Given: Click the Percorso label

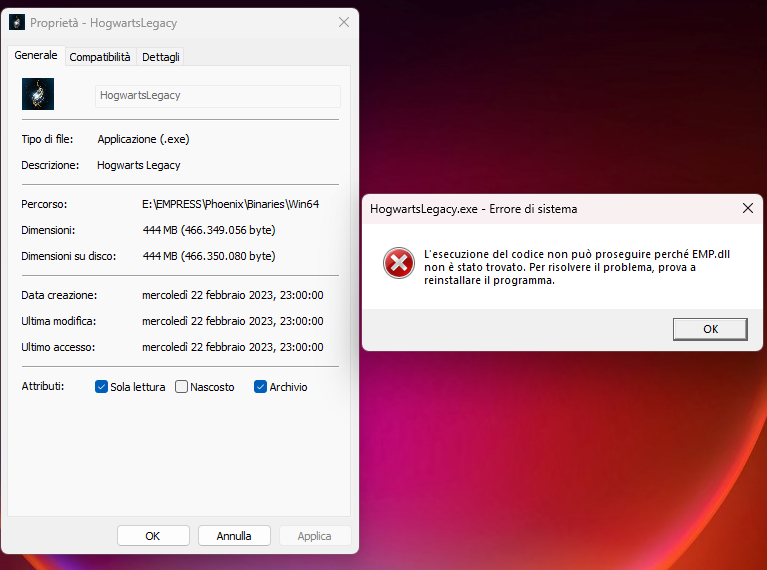Looking at the screenshot, I should (x=44, y=204).
